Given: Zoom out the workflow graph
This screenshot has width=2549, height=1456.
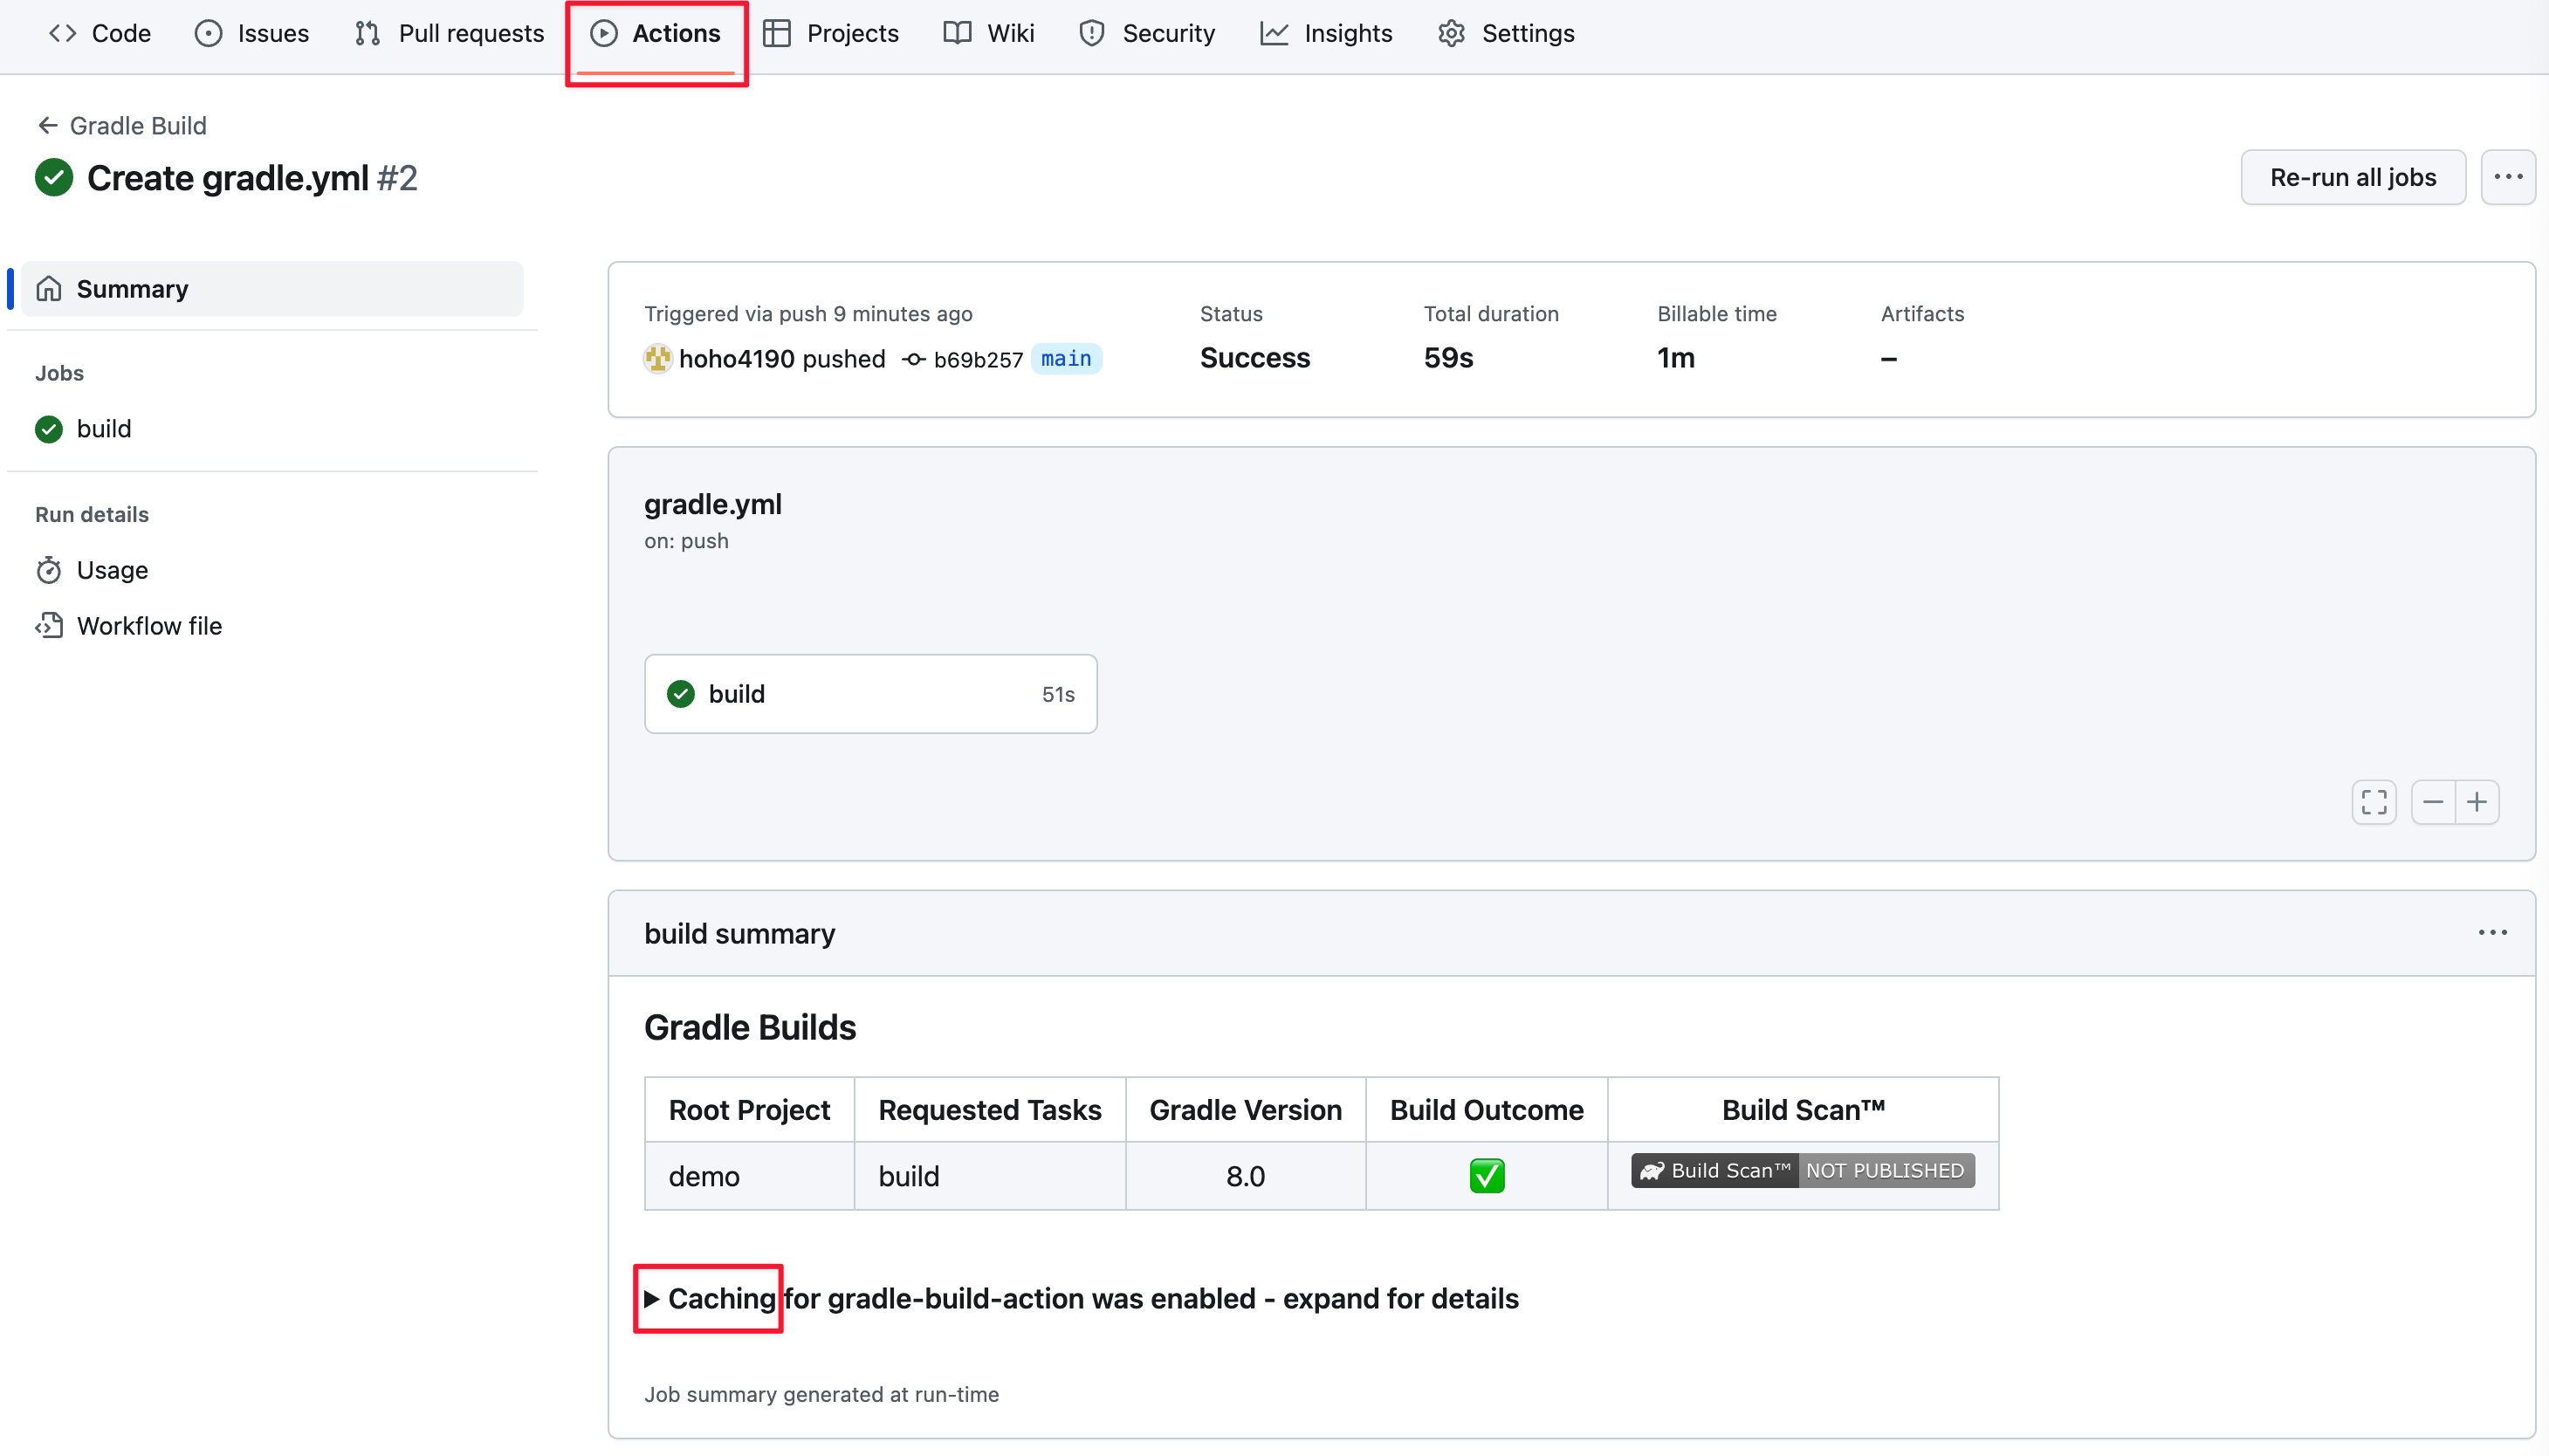Looking at the screenshot, I should [2432, 802].
